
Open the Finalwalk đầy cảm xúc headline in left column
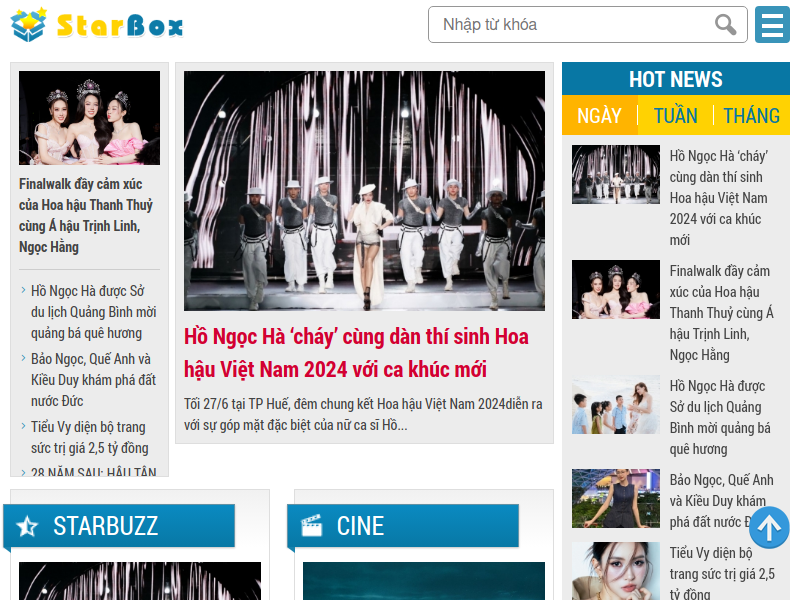point(86,215)
